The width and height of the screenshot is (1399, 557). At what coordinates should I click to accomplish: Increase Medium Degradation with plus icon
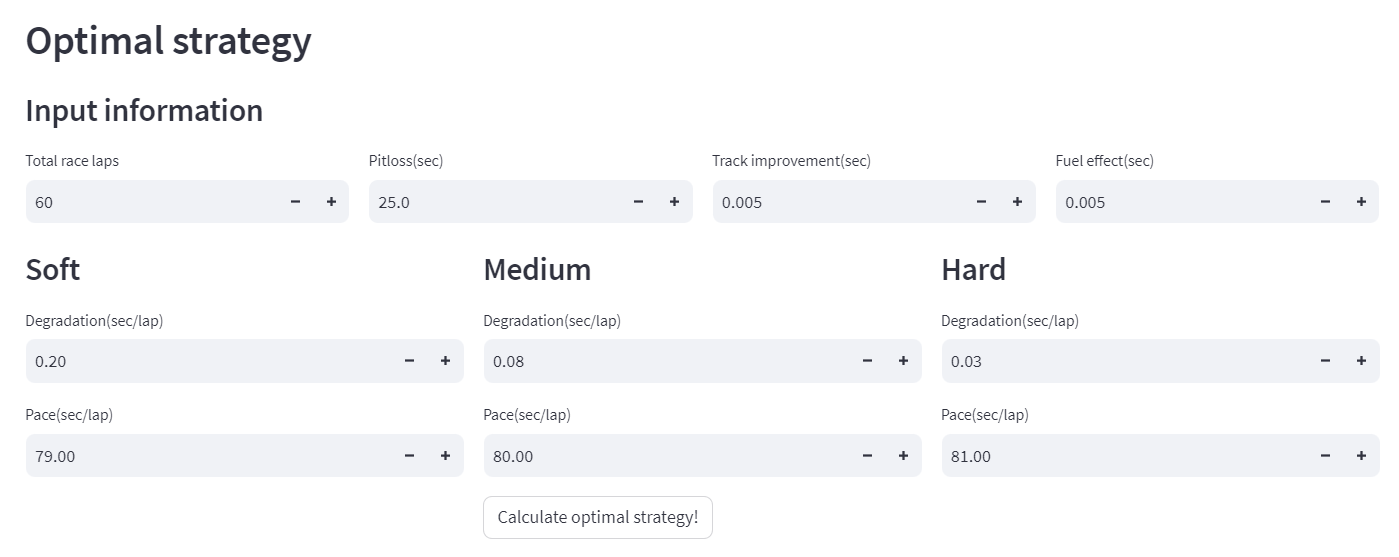click(x=903, y=361)
